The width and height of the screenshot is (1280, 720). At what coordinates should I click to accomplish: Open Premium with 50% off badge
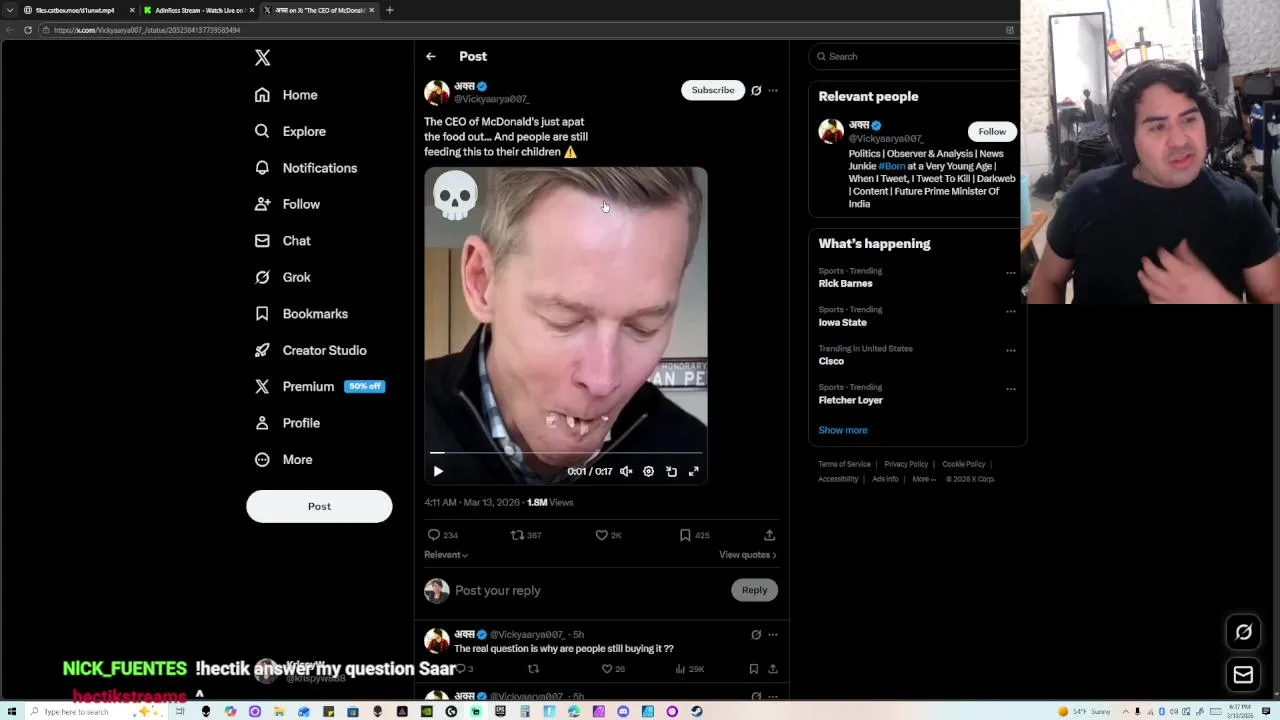(319, 386)
